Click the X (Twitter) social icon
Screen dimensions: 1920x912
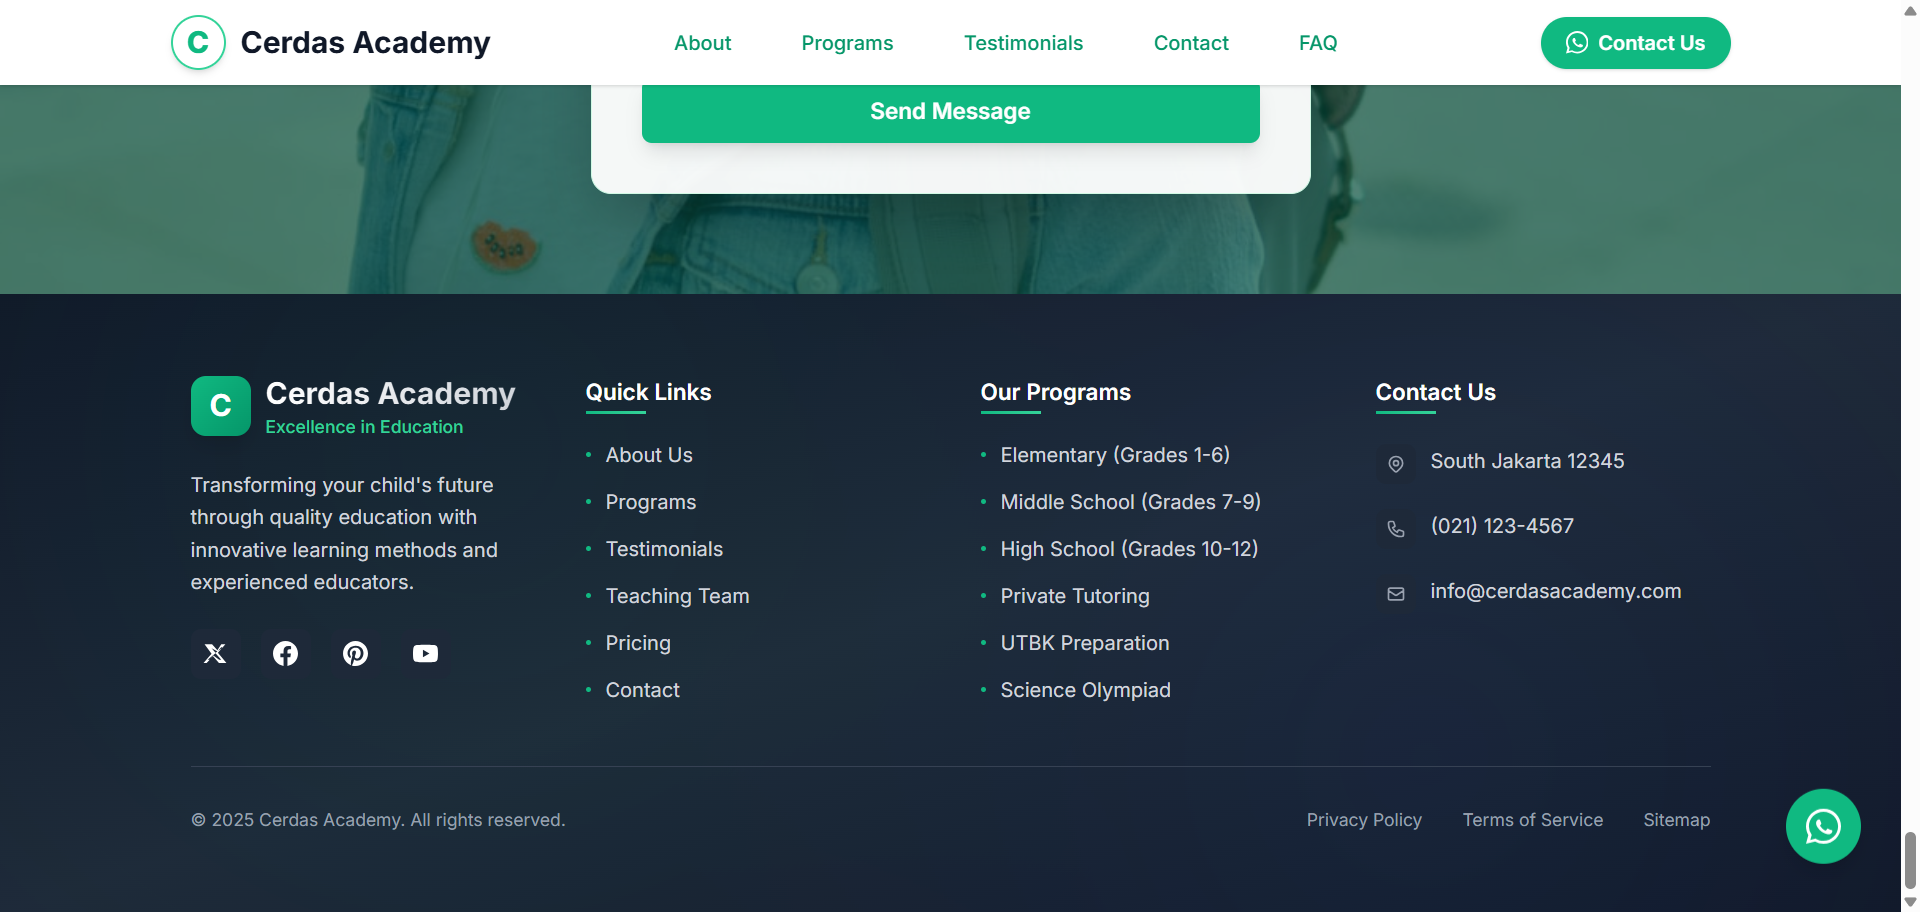pyautogui.click(x=215, y=654)
